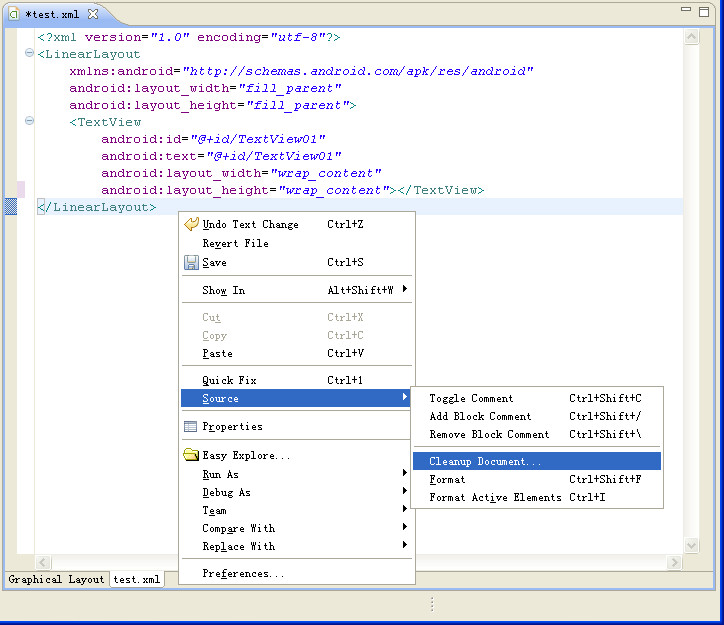Choose Toggle Comment menu entry
This screenshot has width=724, height=625.
click(x=471, y=398)
